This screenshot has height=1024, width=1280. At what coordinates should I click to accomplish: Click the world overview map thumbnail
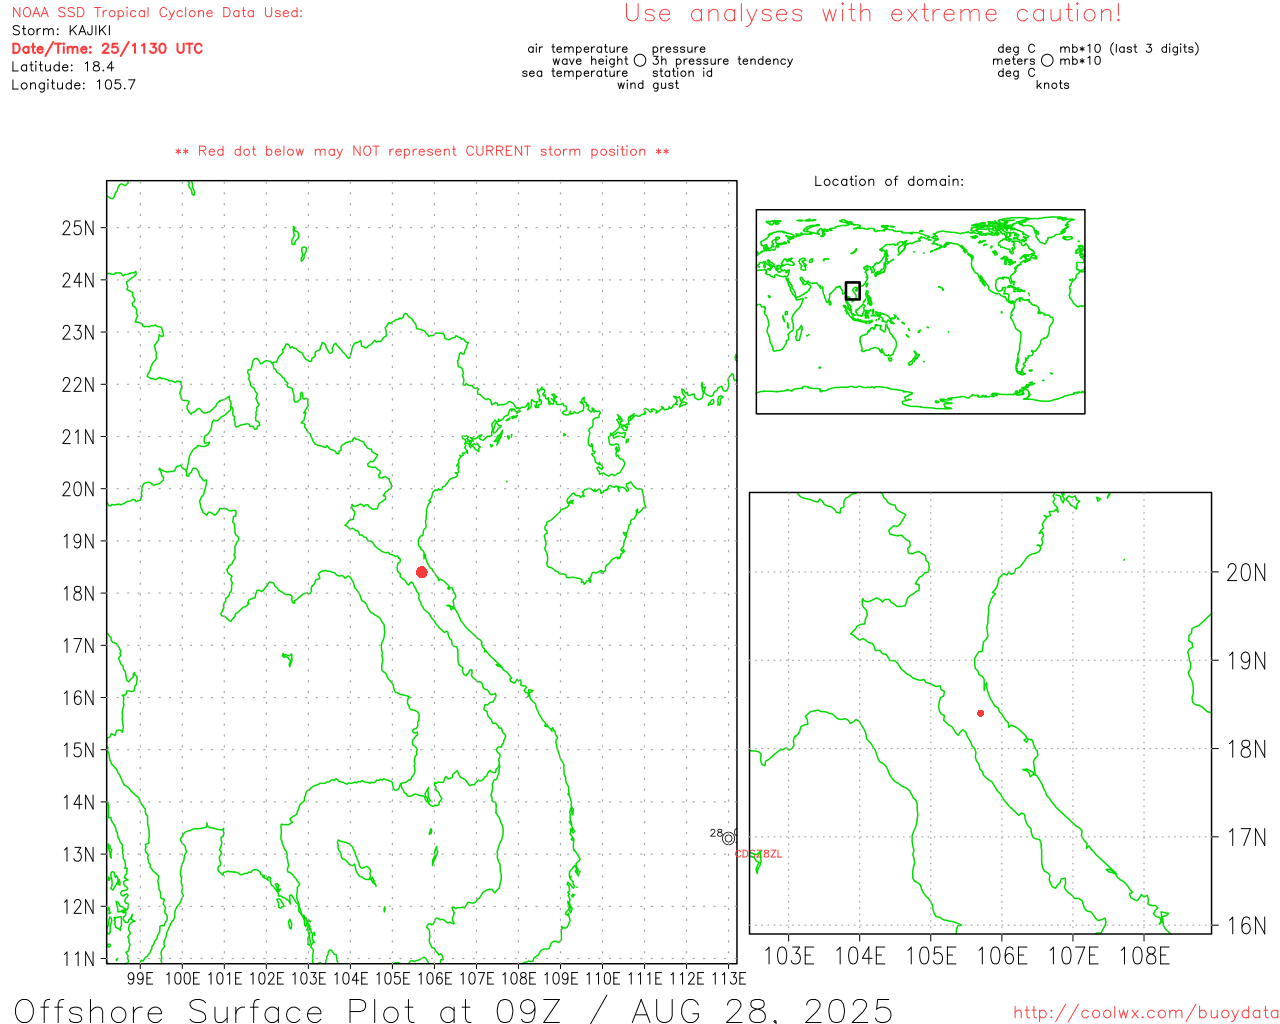click(x=920, y=311)
